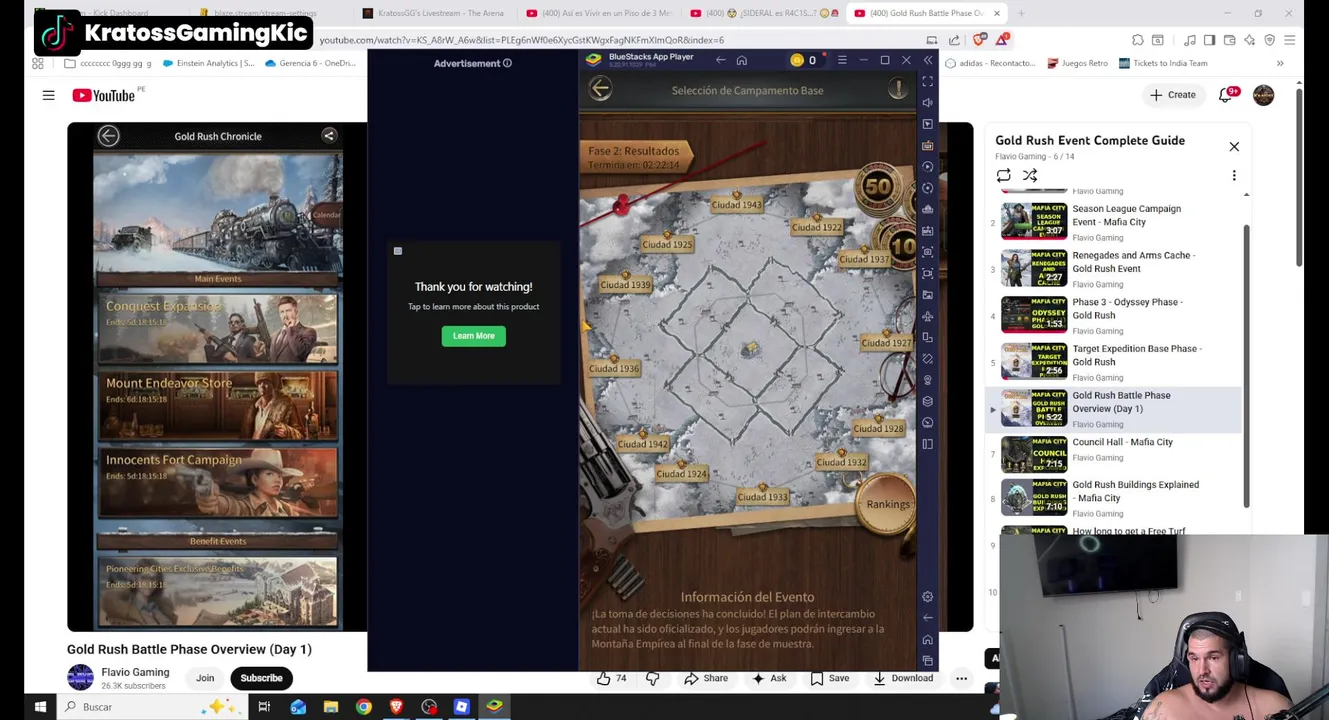Open YouTube notifications bell
The height and width of the screenshot is (720, 1329).
[x=1226, y=95]
